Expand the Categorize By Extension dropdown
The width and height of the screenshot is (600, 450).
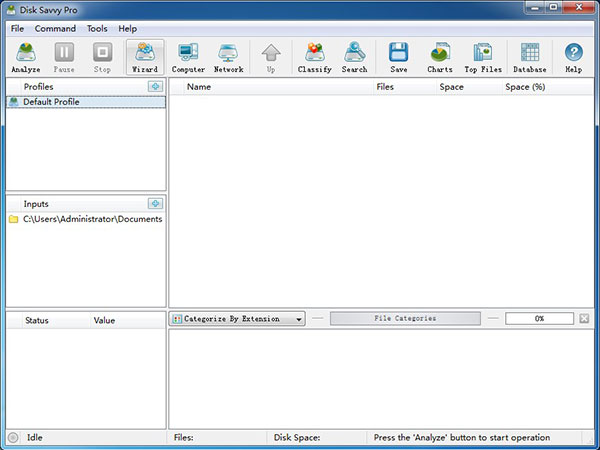(239, 319)
